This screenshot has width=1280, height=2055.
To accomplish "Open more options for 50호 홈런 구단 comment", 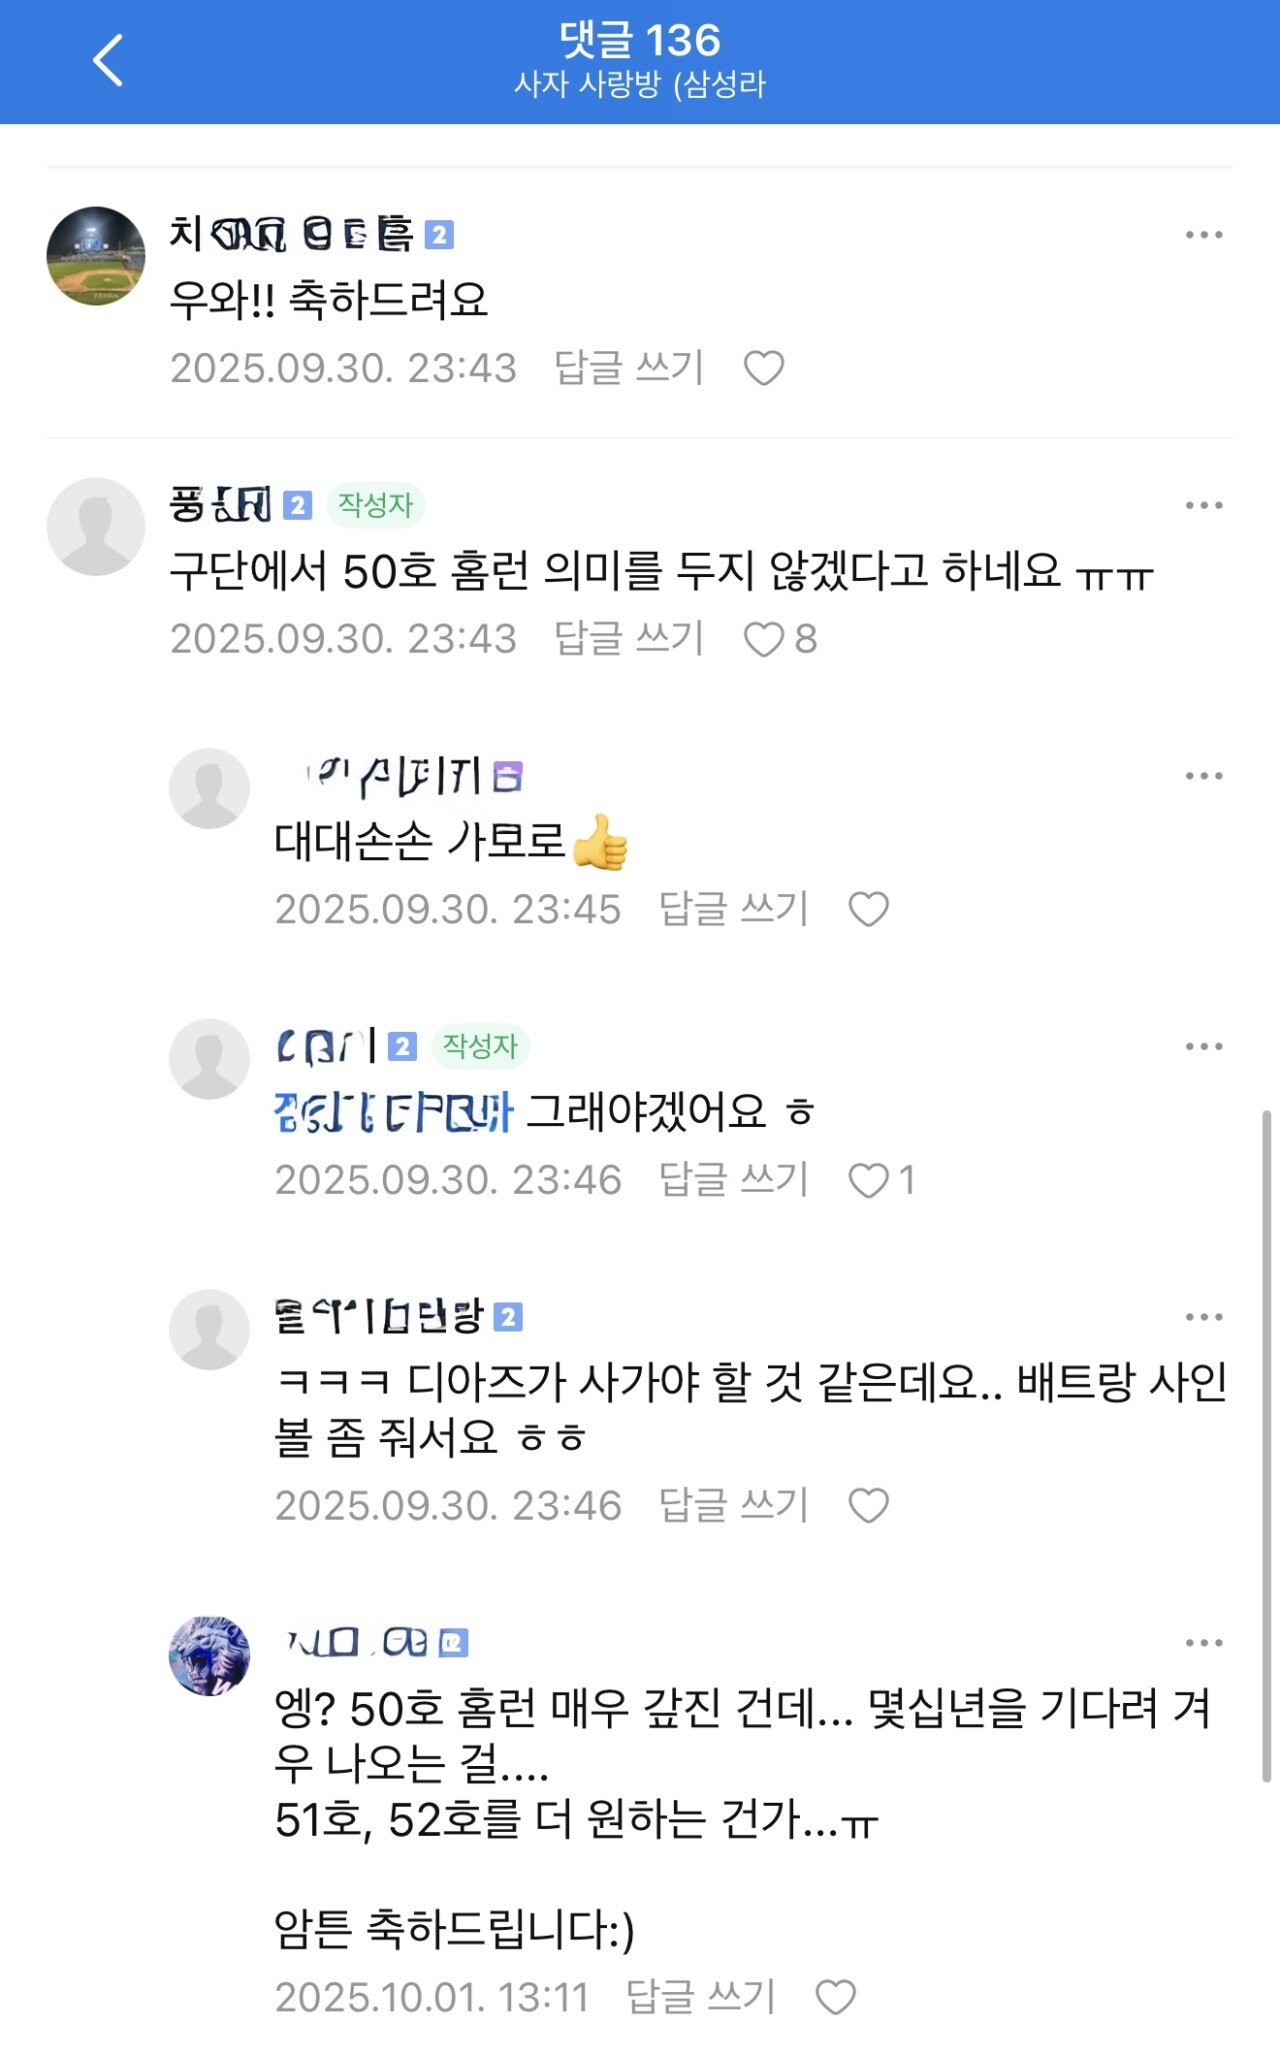I will [x=1203, y=505].
